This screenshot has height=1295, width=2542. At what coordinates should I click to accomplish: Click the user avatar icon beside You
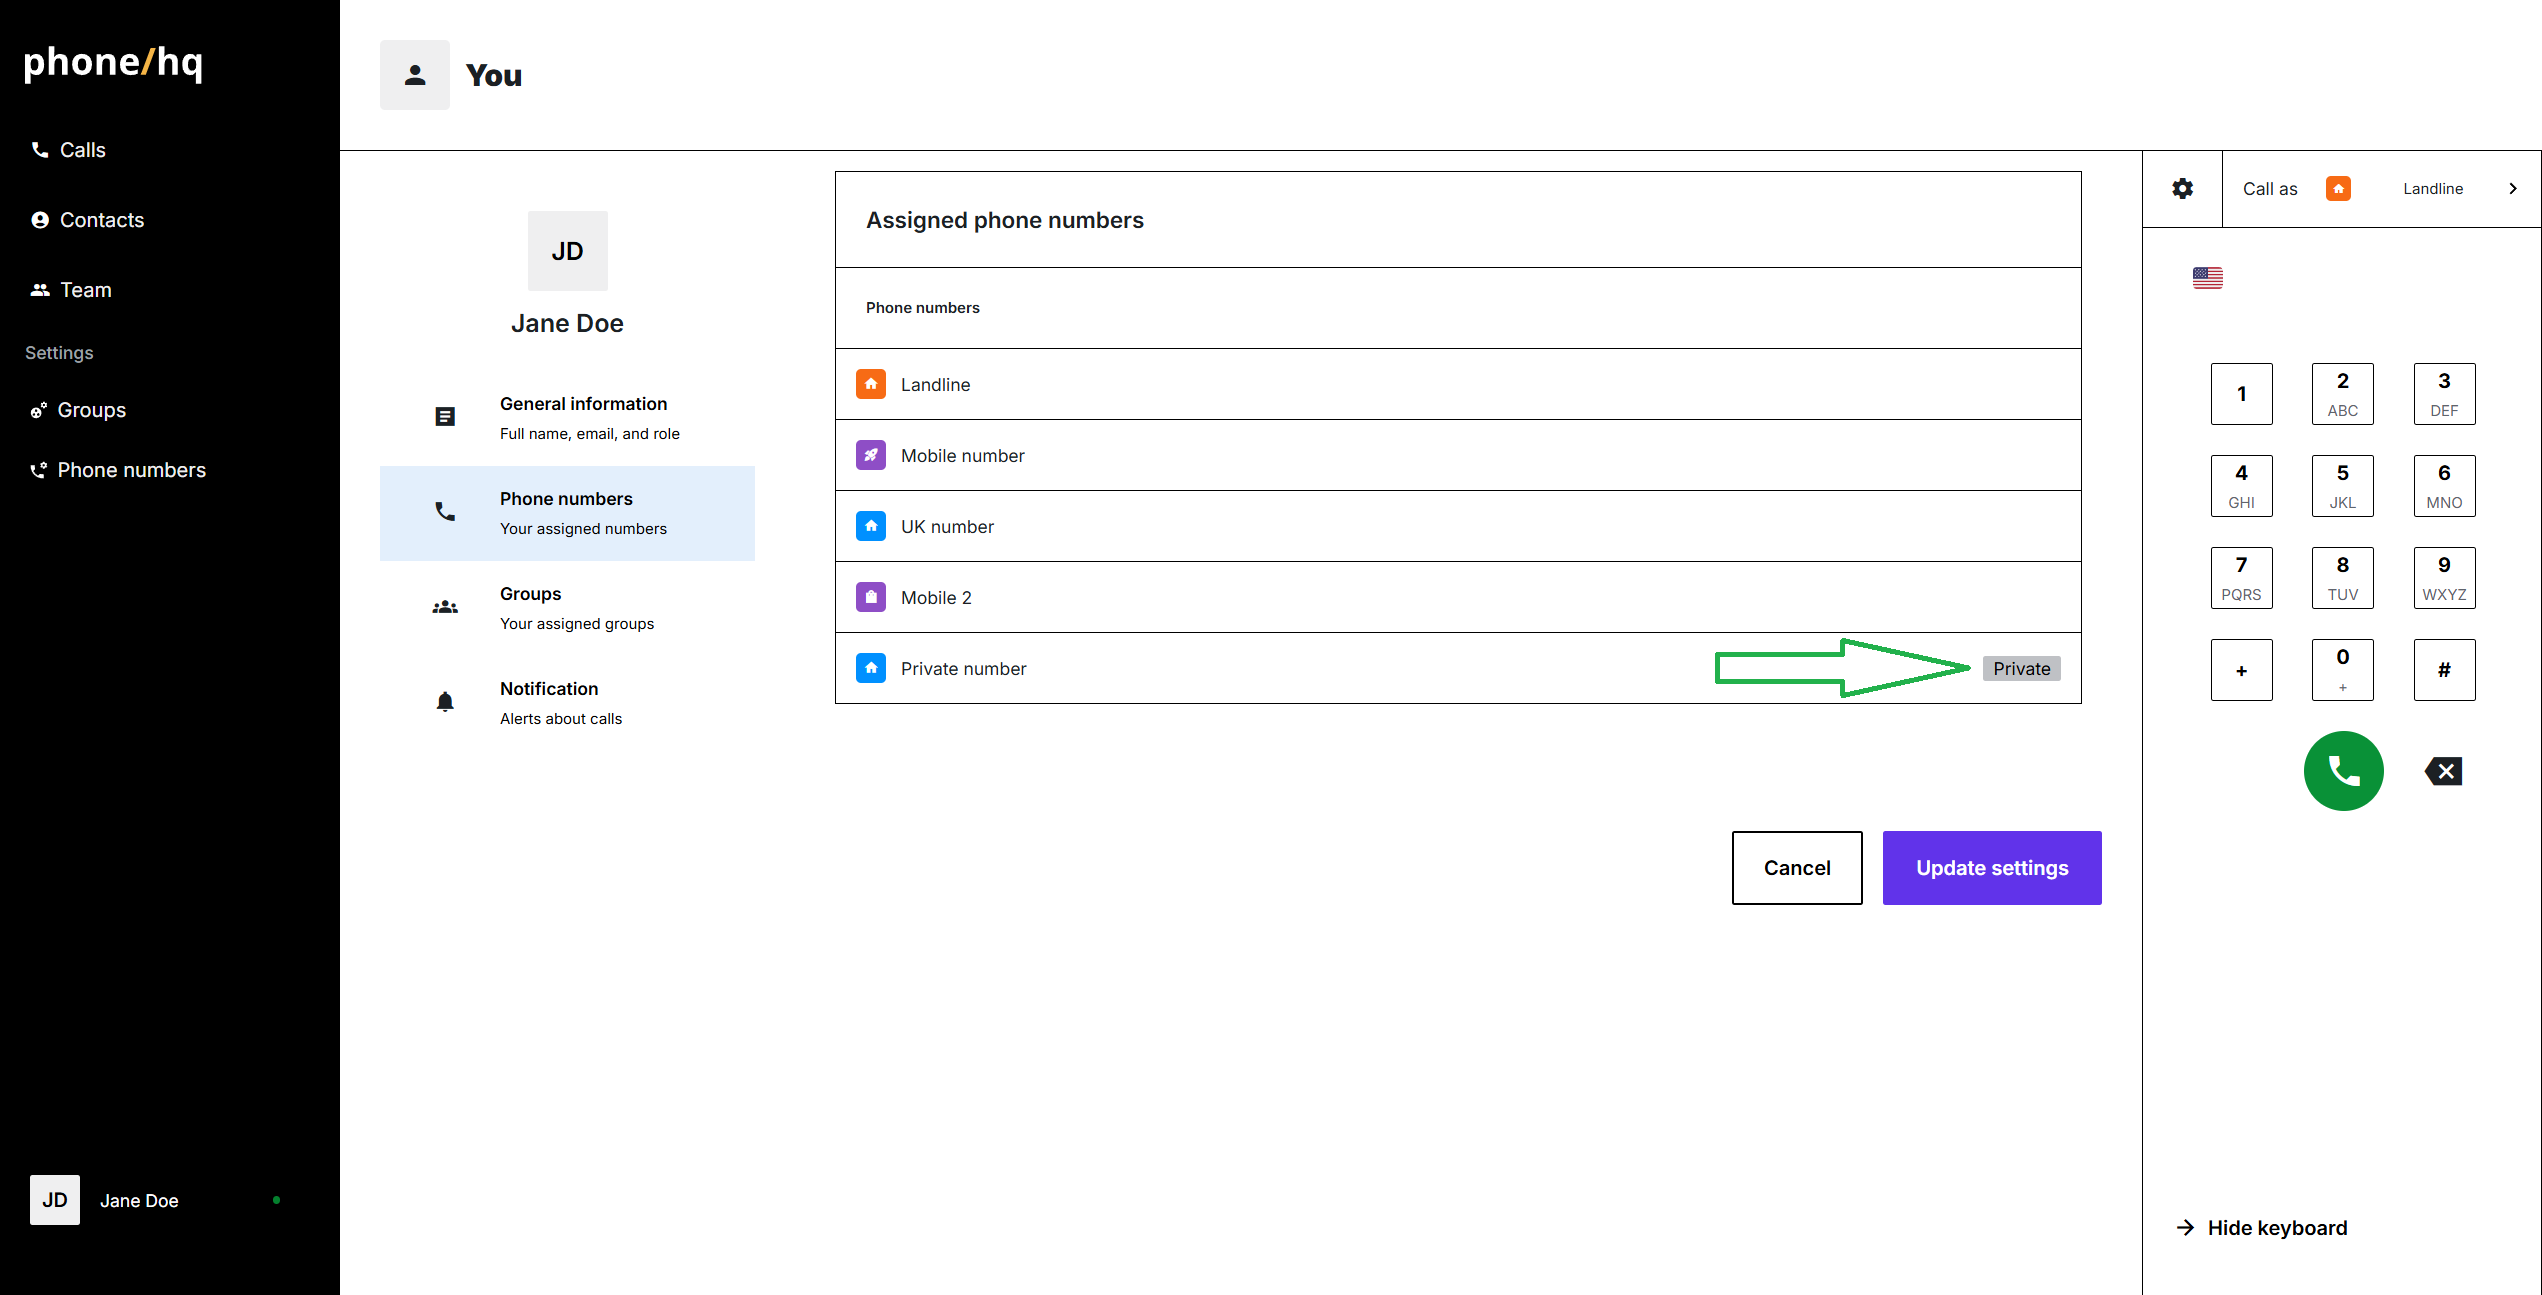pyautogui.click(x=414, y=75)
